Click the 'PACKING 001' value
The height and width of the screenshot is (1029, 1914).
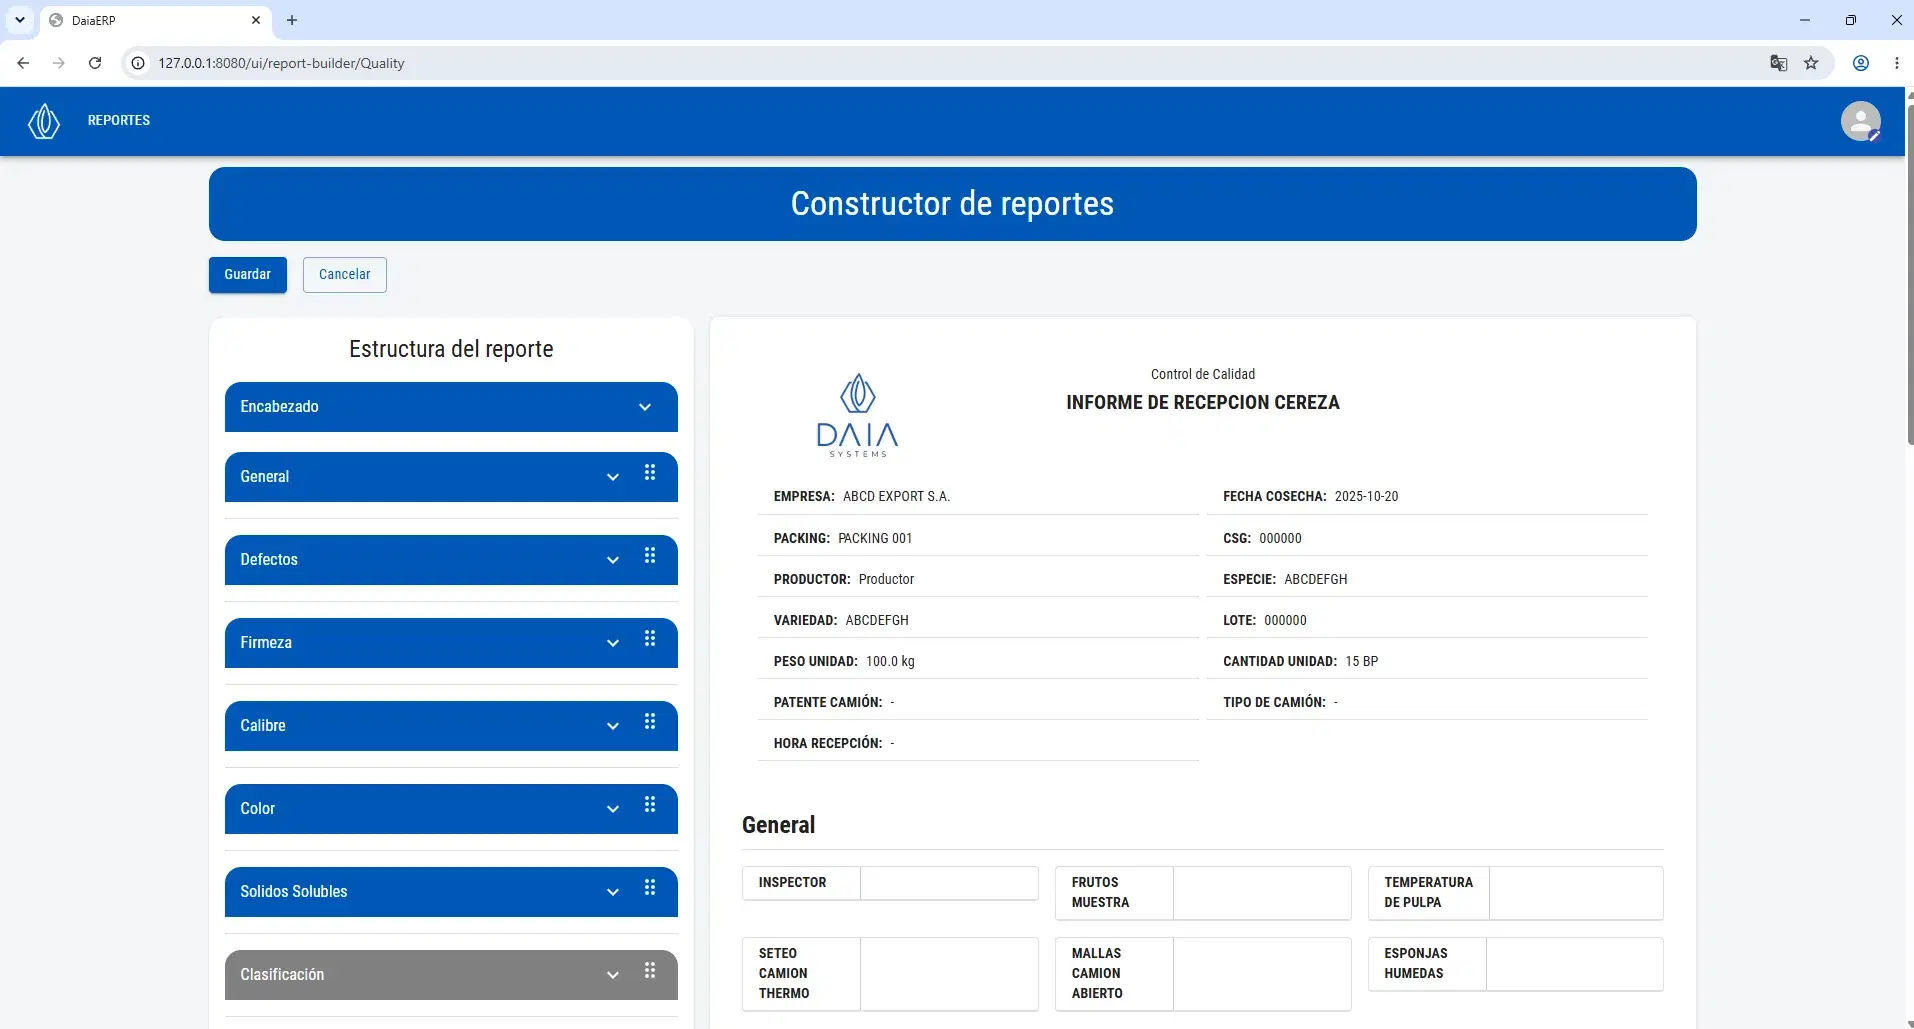coord(875,539)
